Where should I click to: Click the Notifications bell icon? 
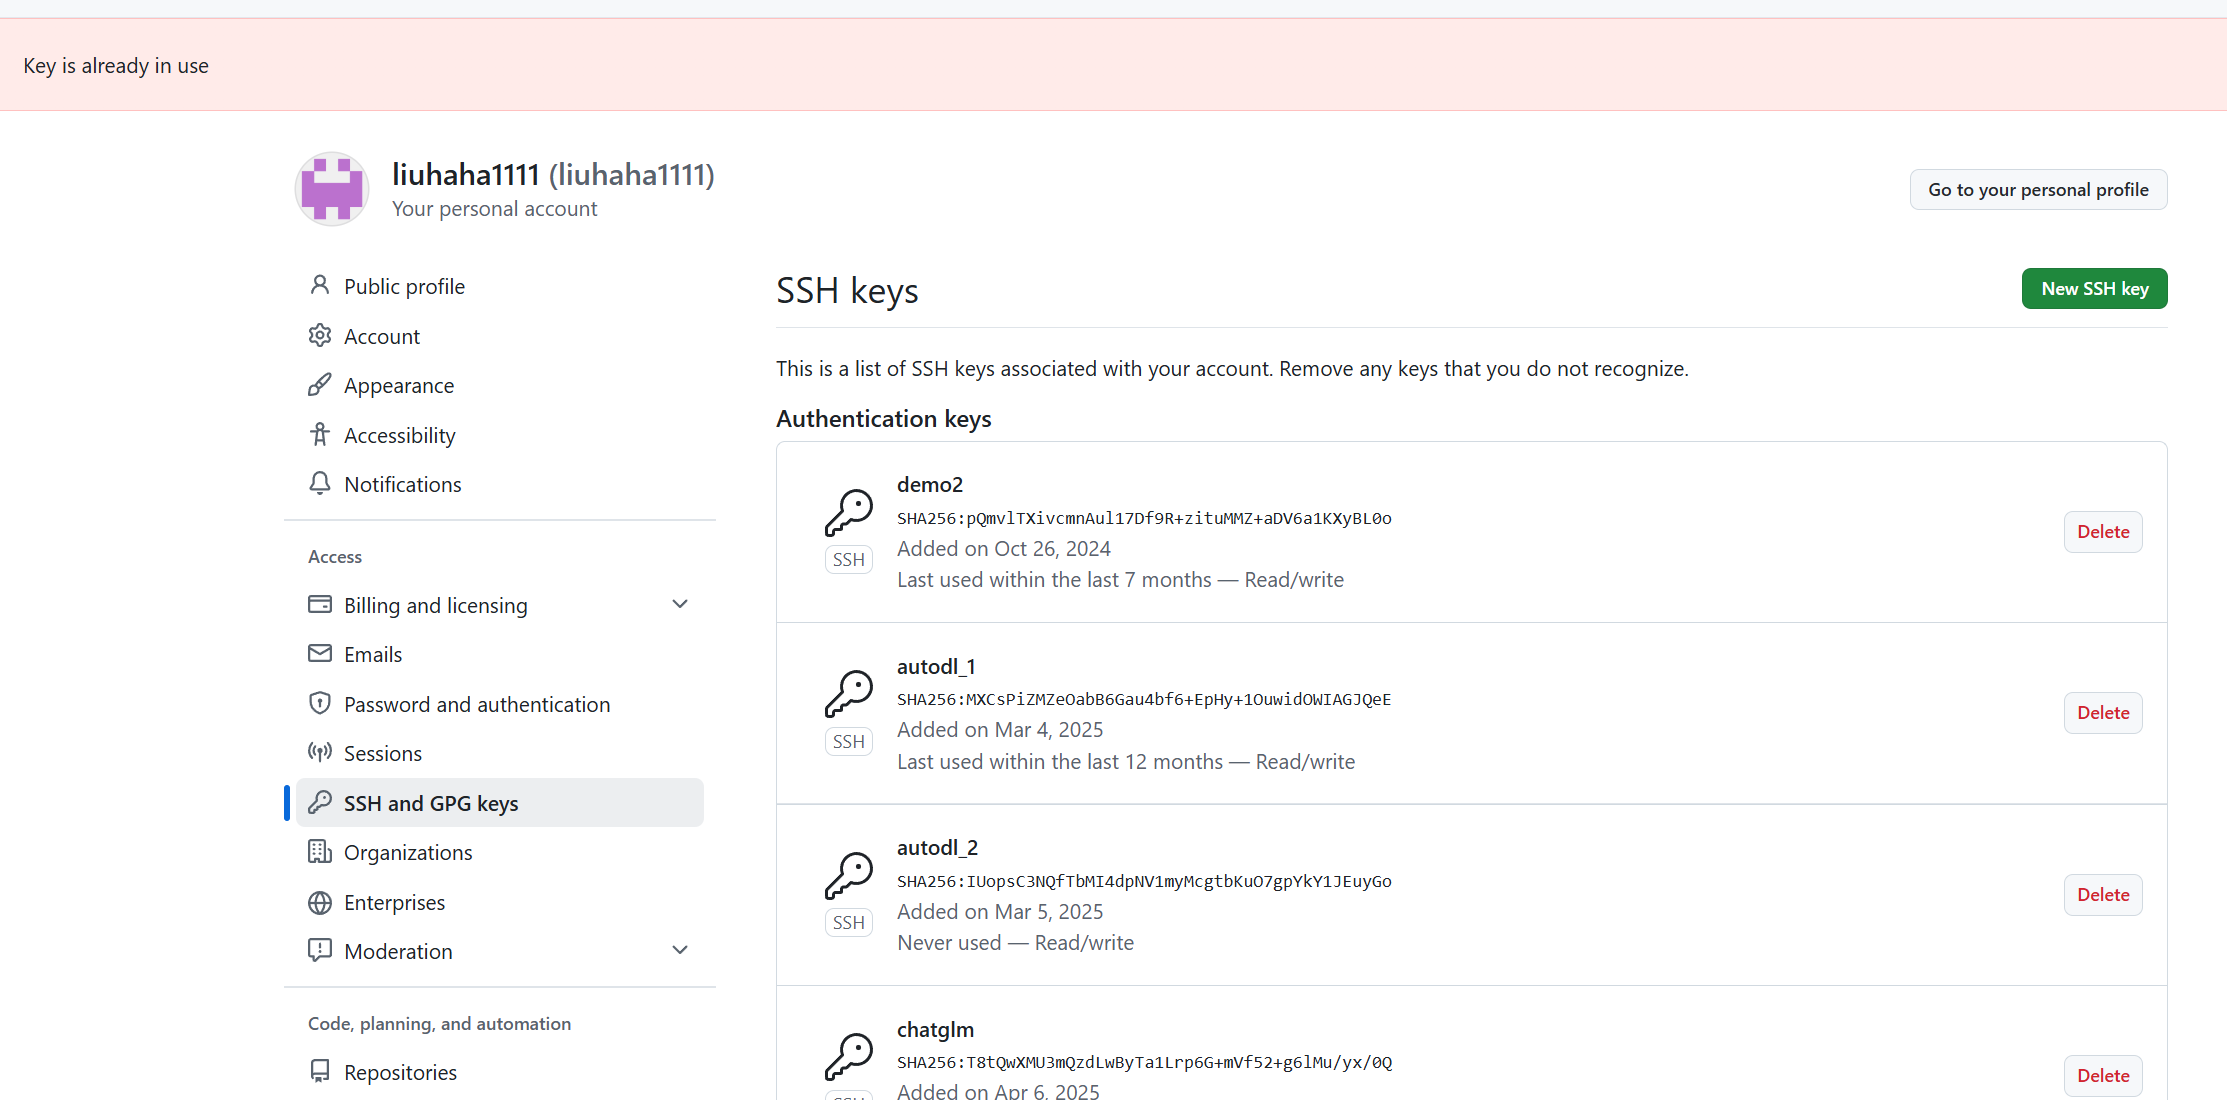(319, 484)
